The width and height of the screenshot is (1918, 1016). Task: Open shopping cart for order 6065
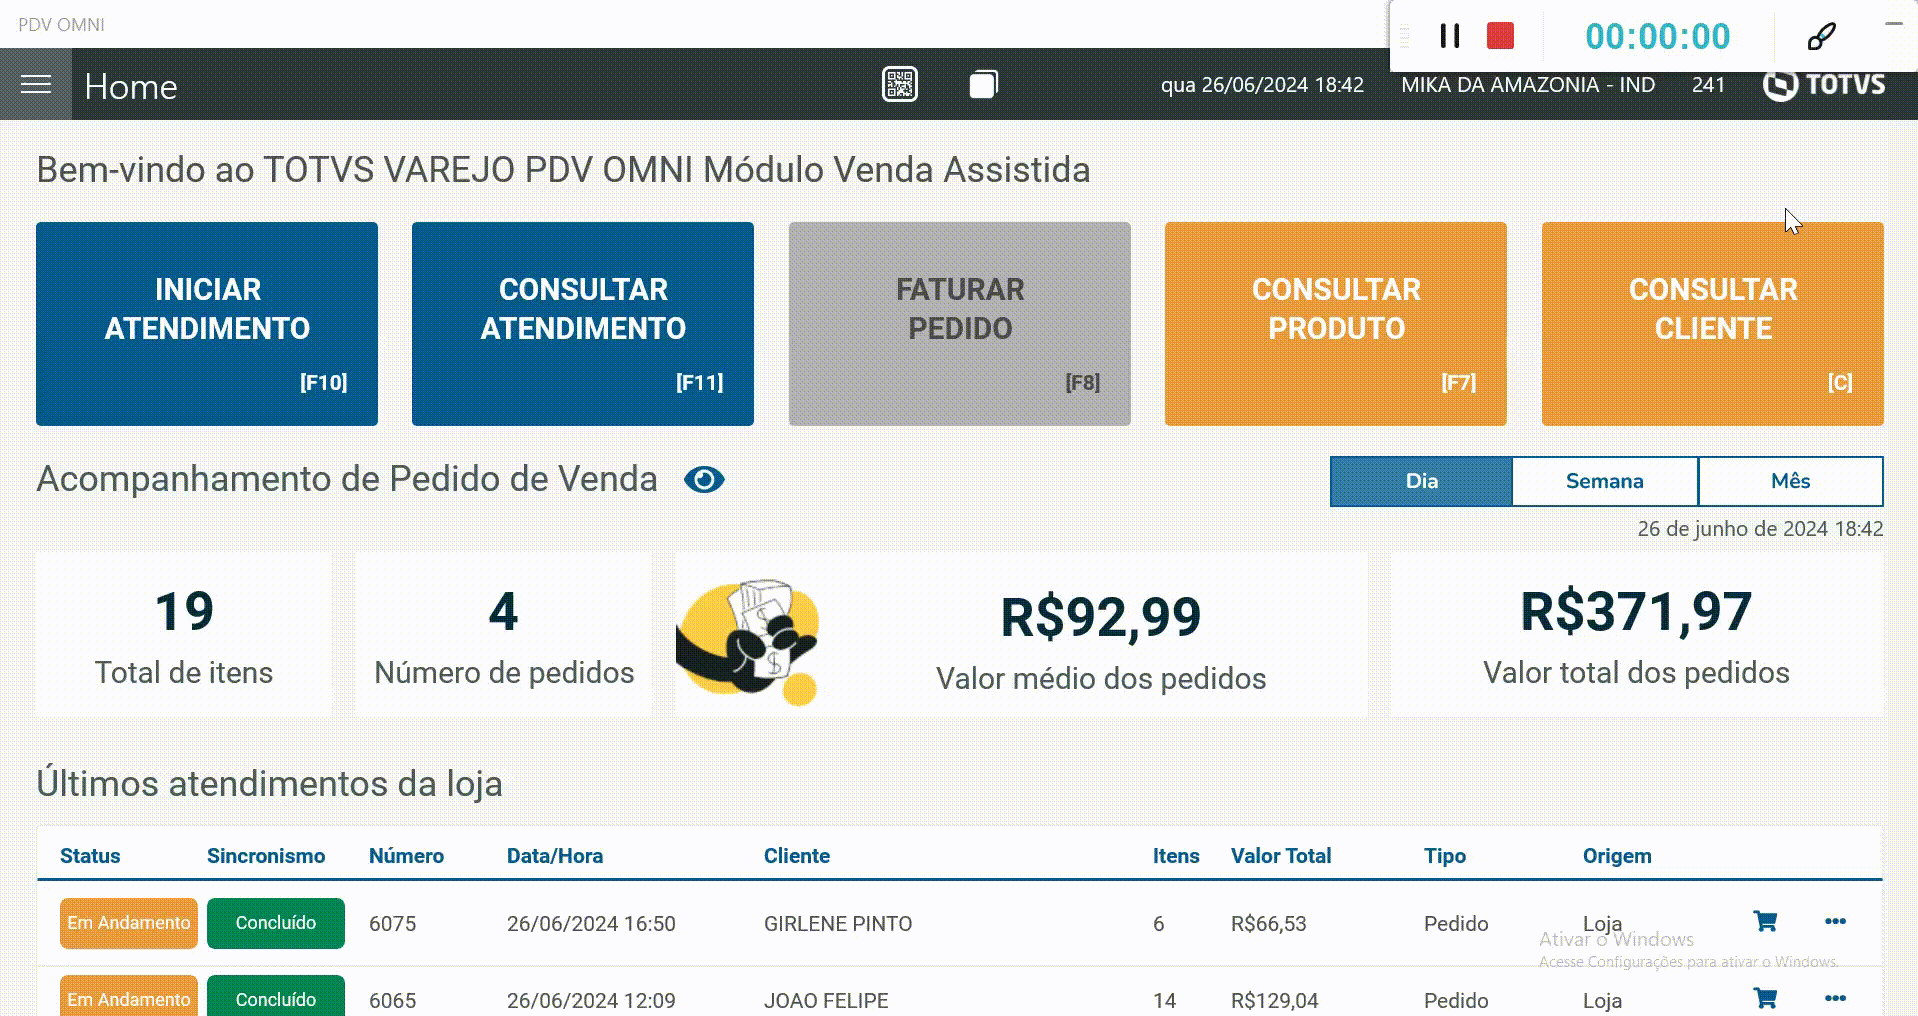(x=1765, y=998)
